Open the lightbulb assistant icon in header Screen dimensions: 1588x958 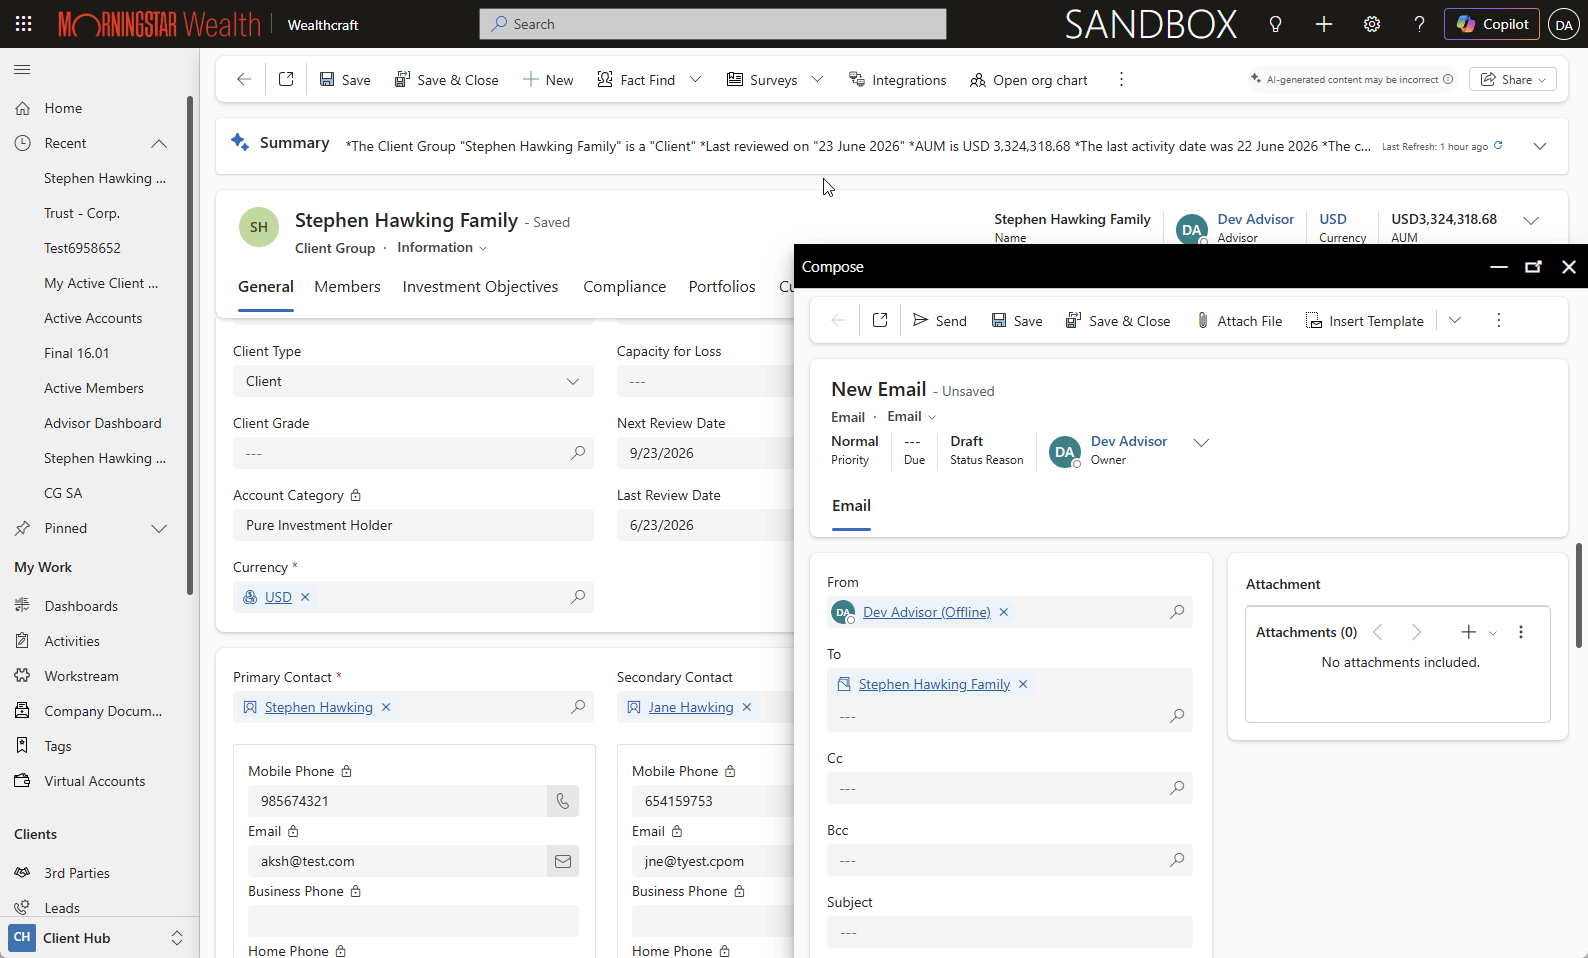point(1275,24)
